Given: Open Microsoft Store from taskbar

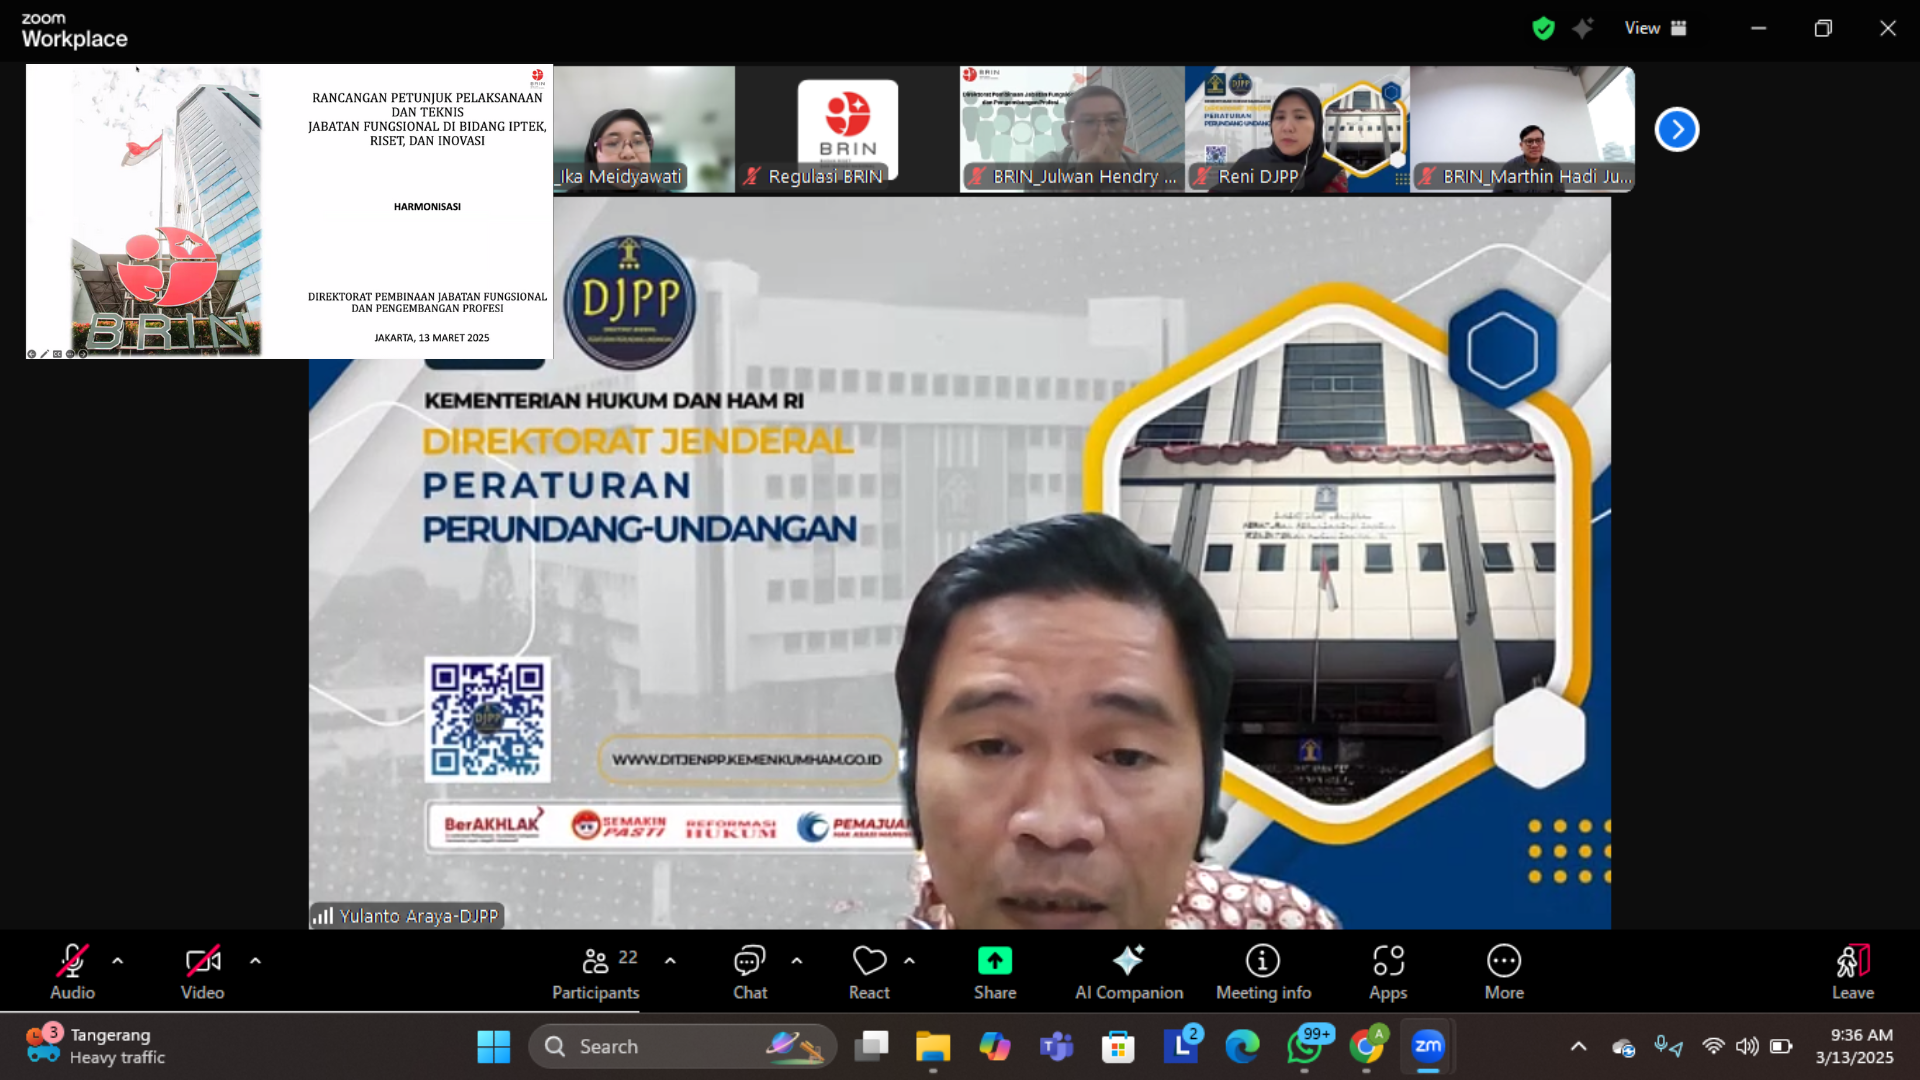Looking at the screenshot, I should coord(1118,1047).
